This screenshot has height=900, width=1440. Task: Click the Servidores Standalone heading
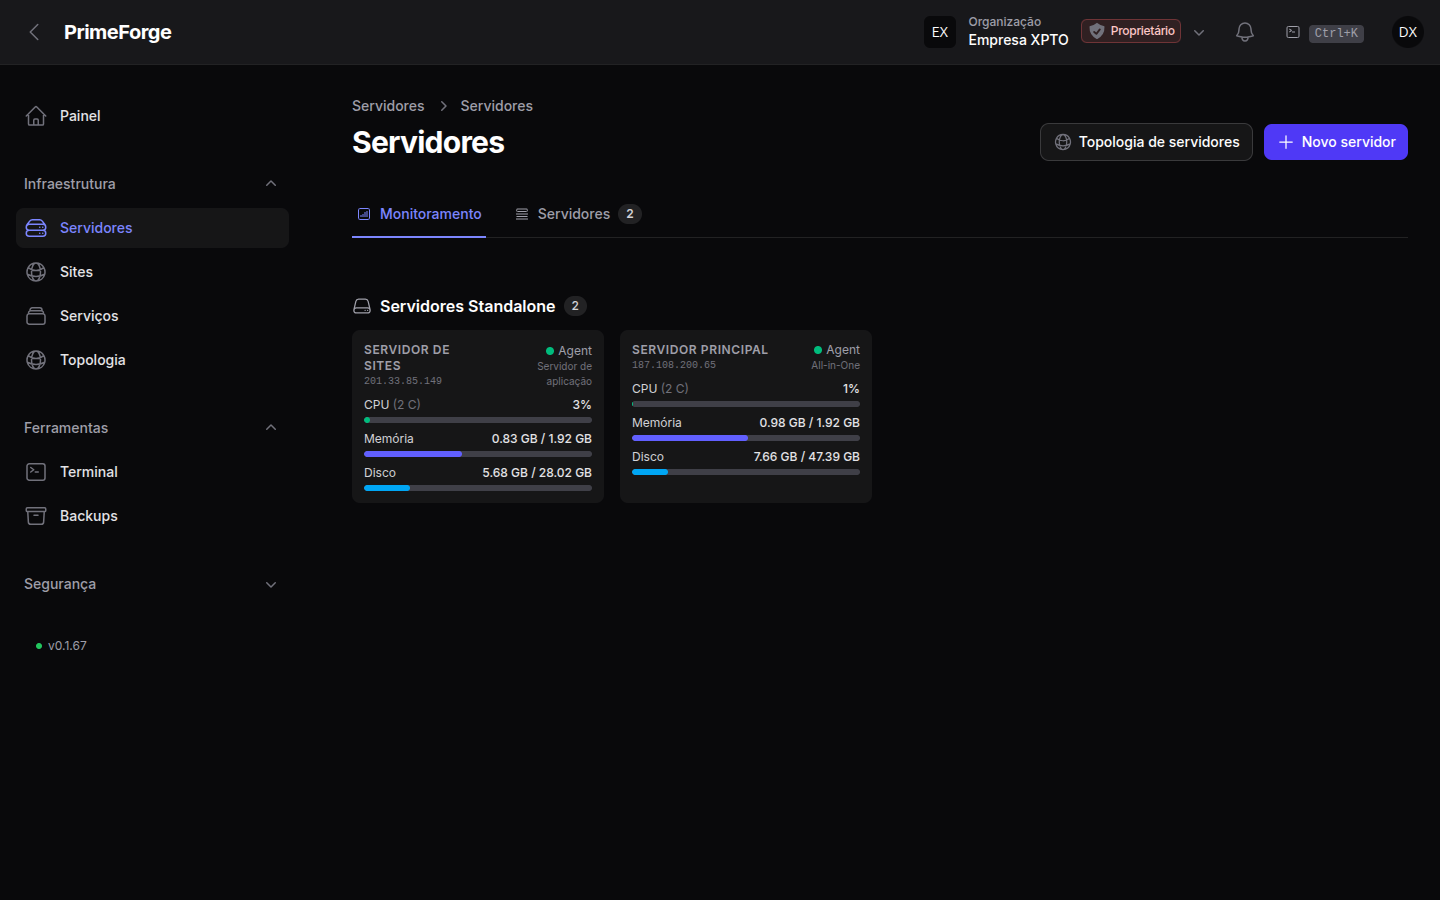tap(467, 306)
